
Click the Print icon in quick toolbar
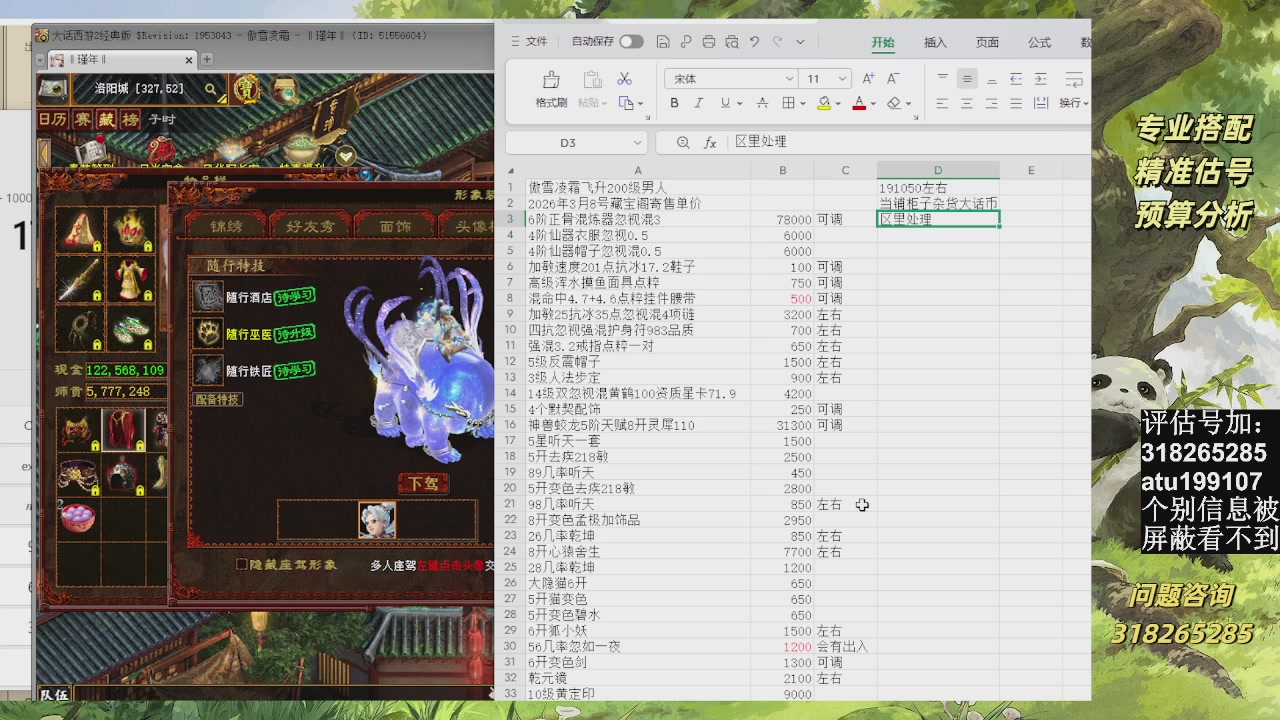(709, 42)
